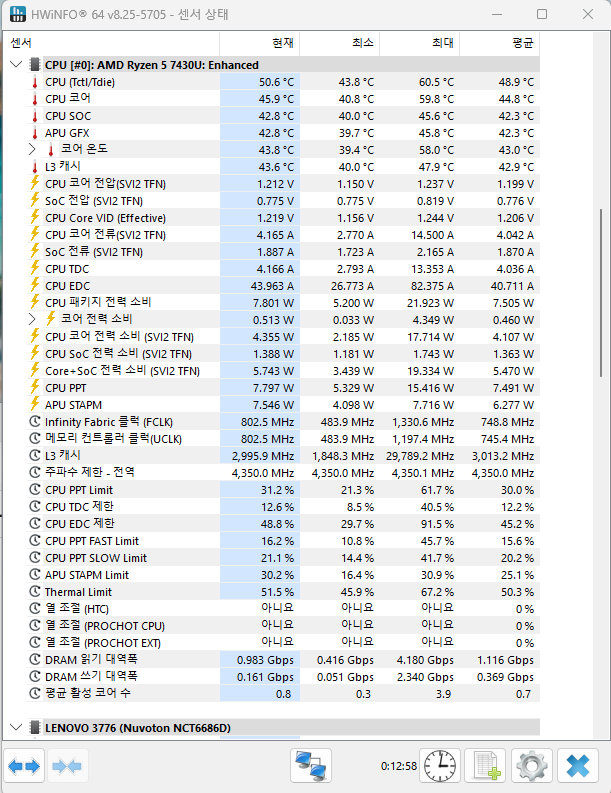Image resolution: width=611 pixels, height=793 pixels.
Task: Click the 82.375 A maximum value
Action: (432, 286)
